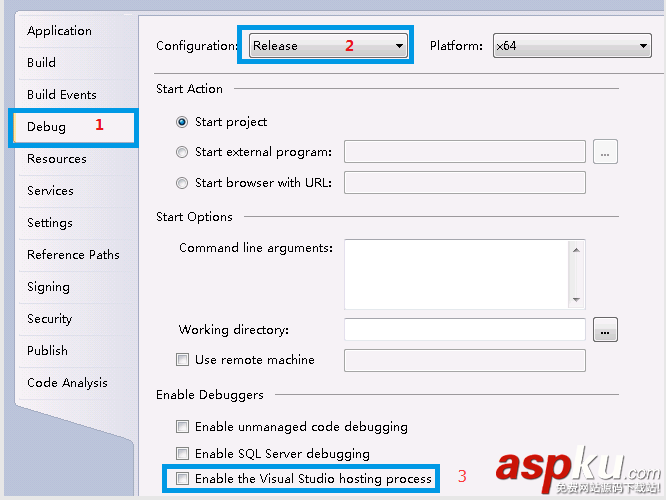This screenshot has width=666, height=500.
Task: Enable unmanaged code debugging checkbox
Action: click(183, 427)
